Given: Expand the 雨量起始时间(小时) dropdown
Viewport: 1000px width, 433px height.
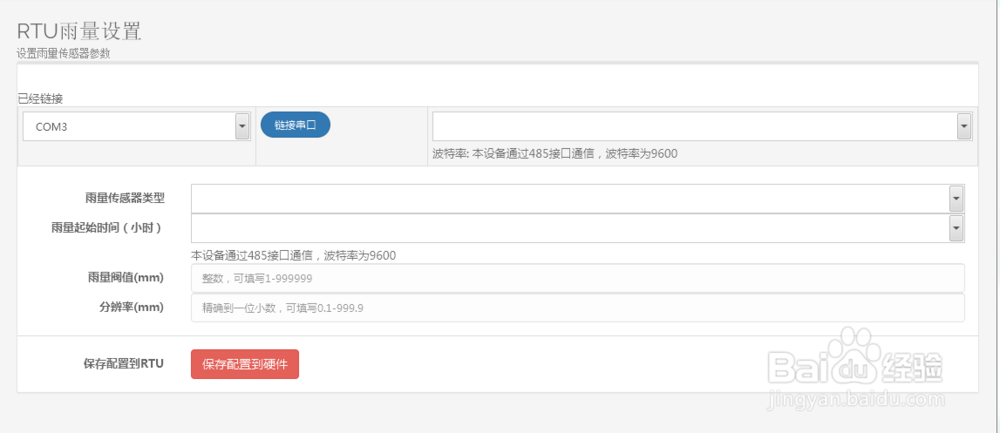Looking at the screenshot, I should (x=578, y=228).
